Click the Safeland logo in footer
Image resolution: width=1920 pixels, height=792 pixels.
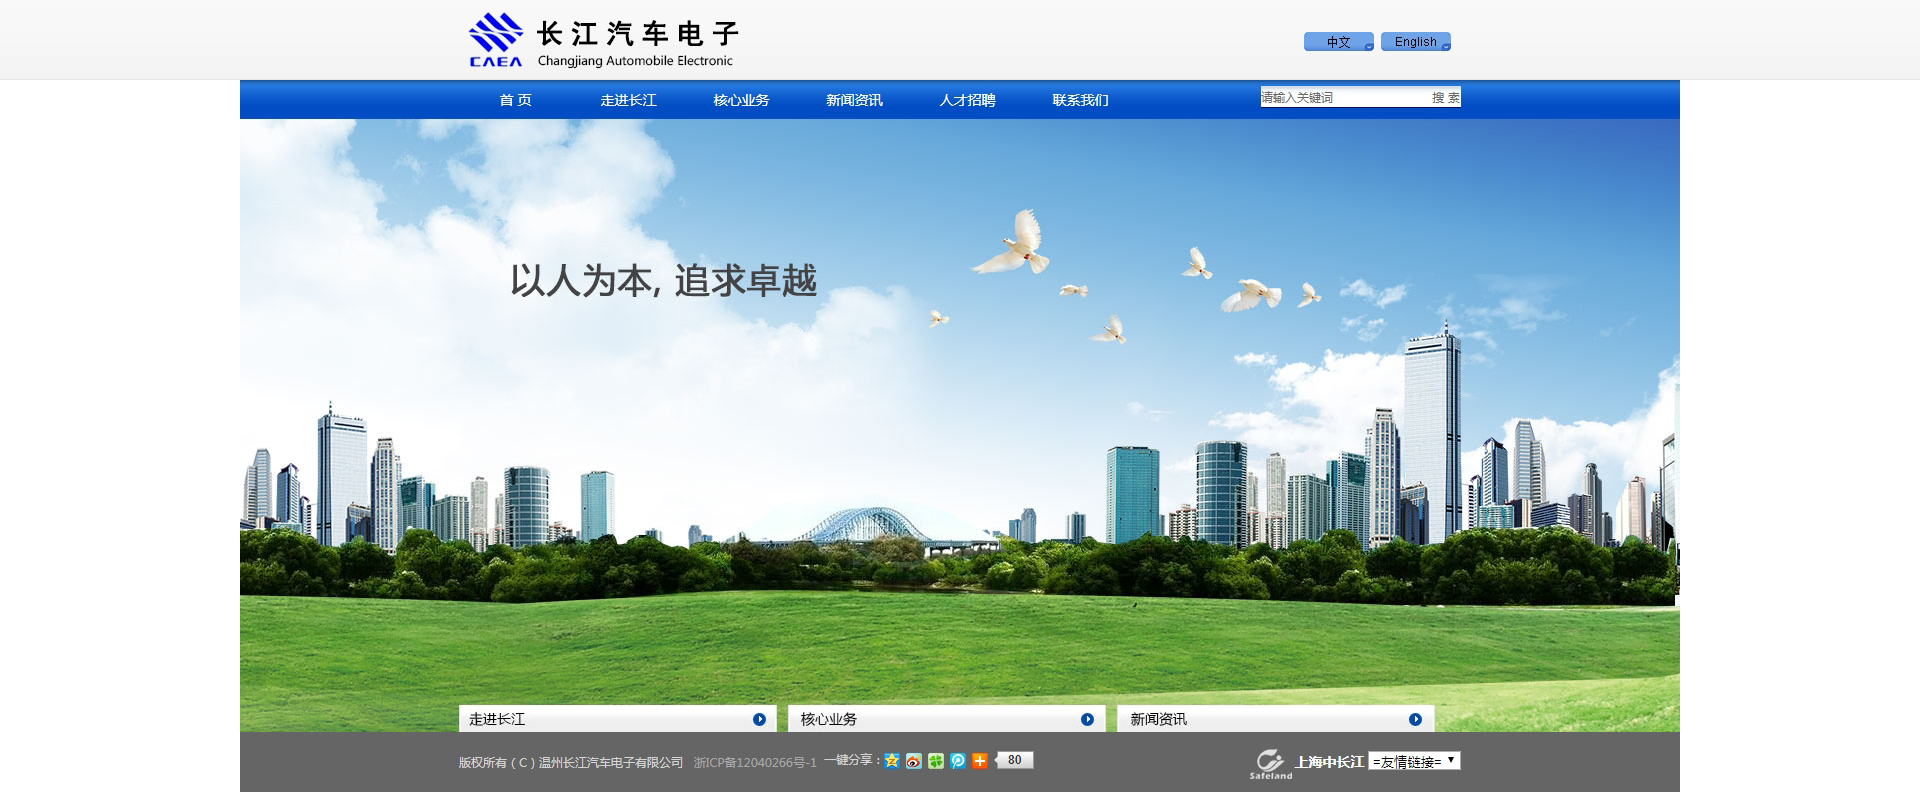(x=1270, y=764)
